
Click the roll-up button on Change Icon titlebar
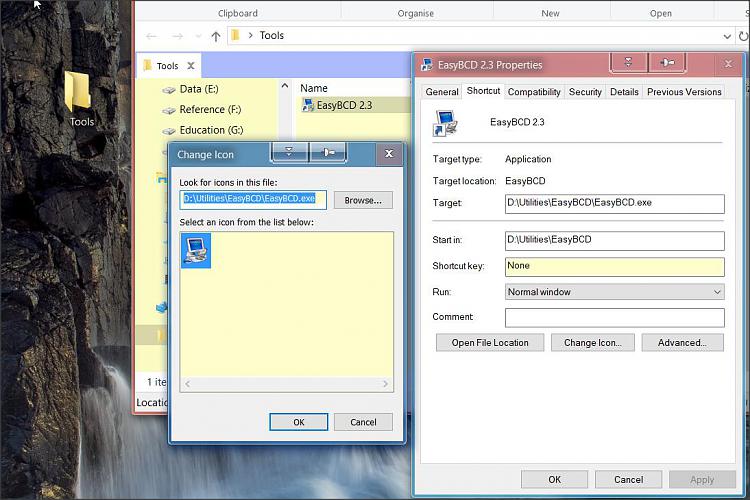coord(289,153)
